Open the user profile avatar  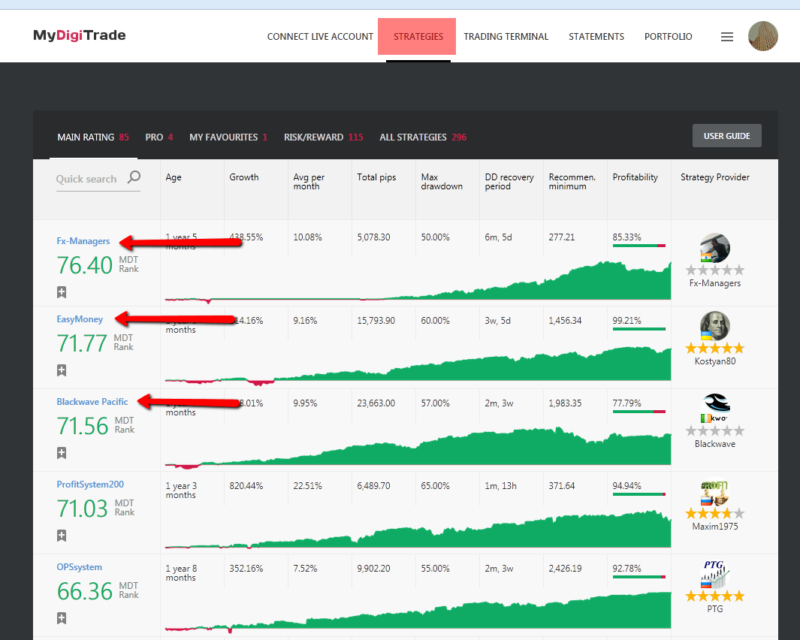763,36
